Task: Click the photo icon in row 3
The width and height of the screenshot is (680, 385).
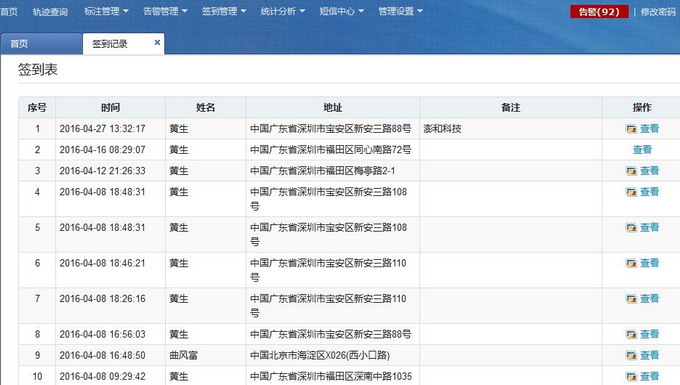Action: pyautogui.click(x=631, y=171)
